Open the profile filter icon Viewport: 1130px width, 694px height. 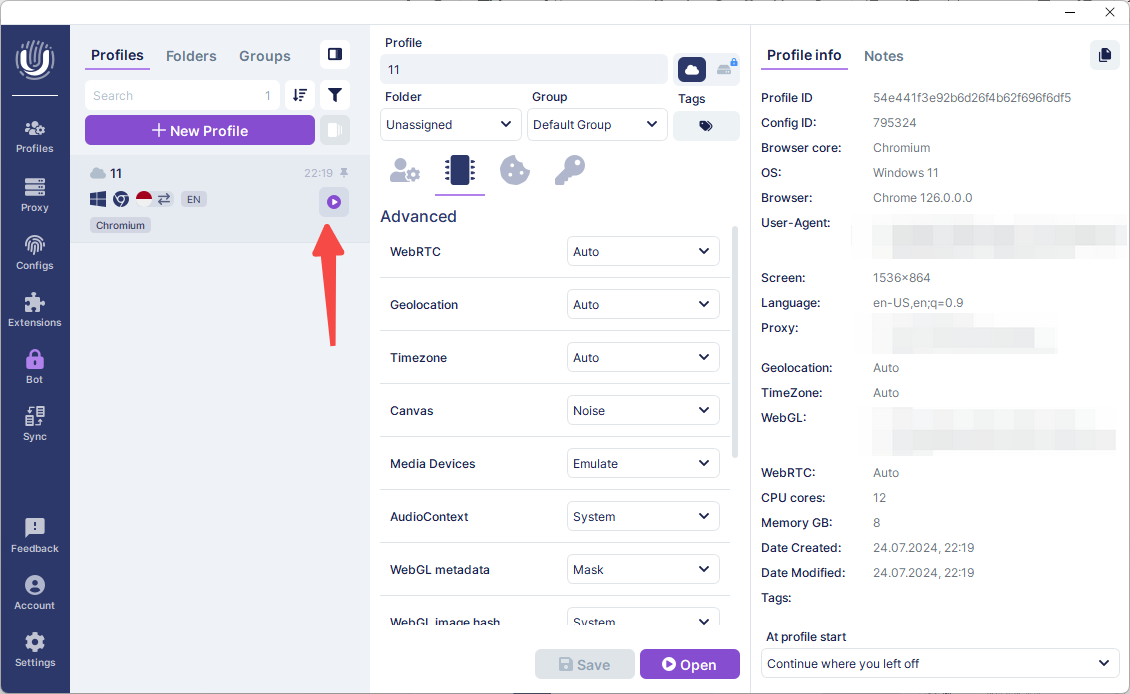(x=335, y=96)
